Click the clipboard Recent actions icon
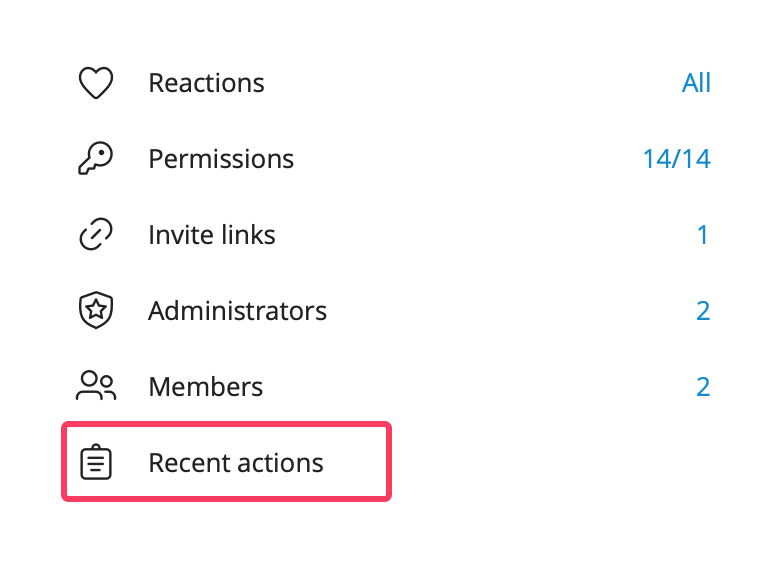 pos(96,462)
